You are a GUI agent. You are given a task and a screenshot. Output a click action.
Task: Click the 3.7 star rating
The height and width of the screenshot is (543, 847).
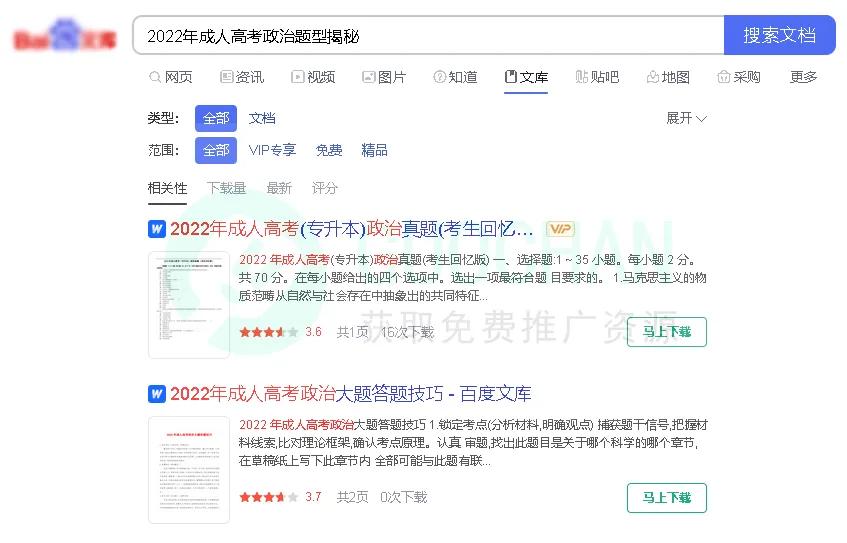click(280, 497)
